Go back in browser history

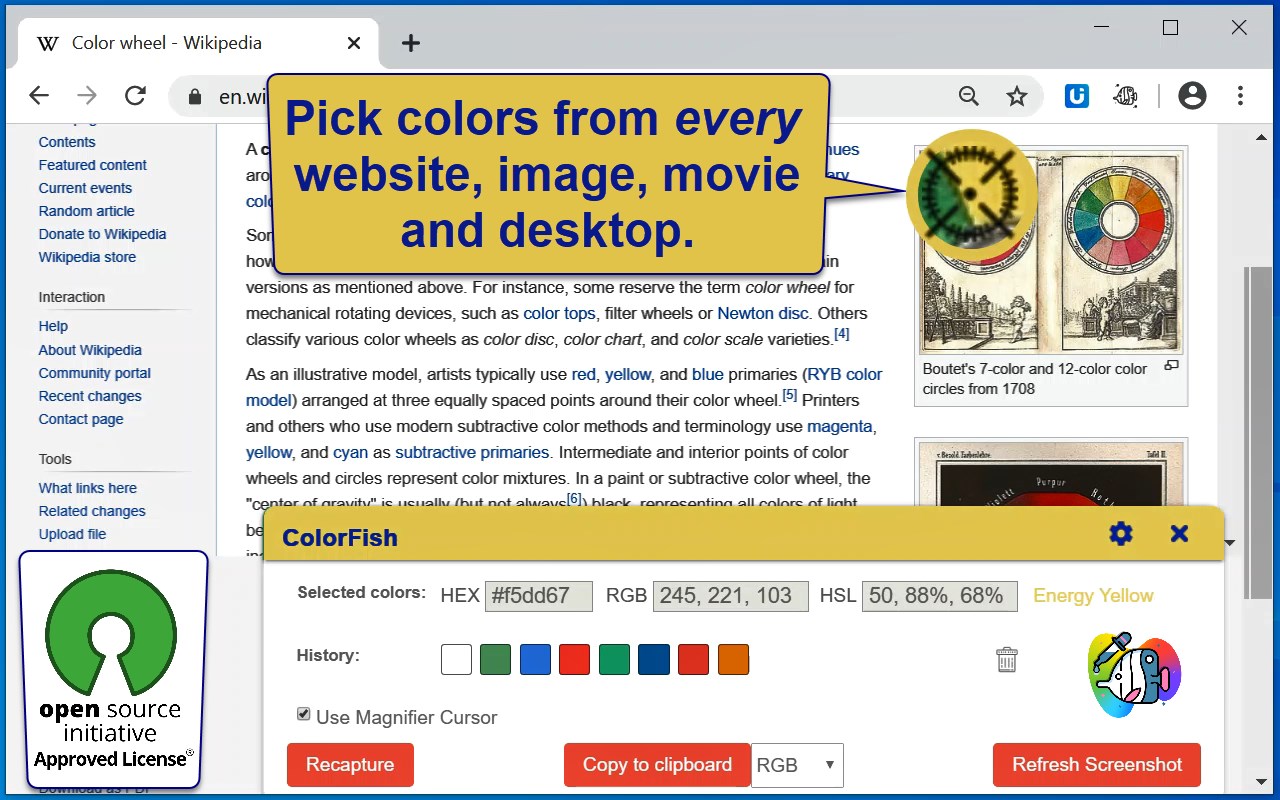[x=39, y=96]
